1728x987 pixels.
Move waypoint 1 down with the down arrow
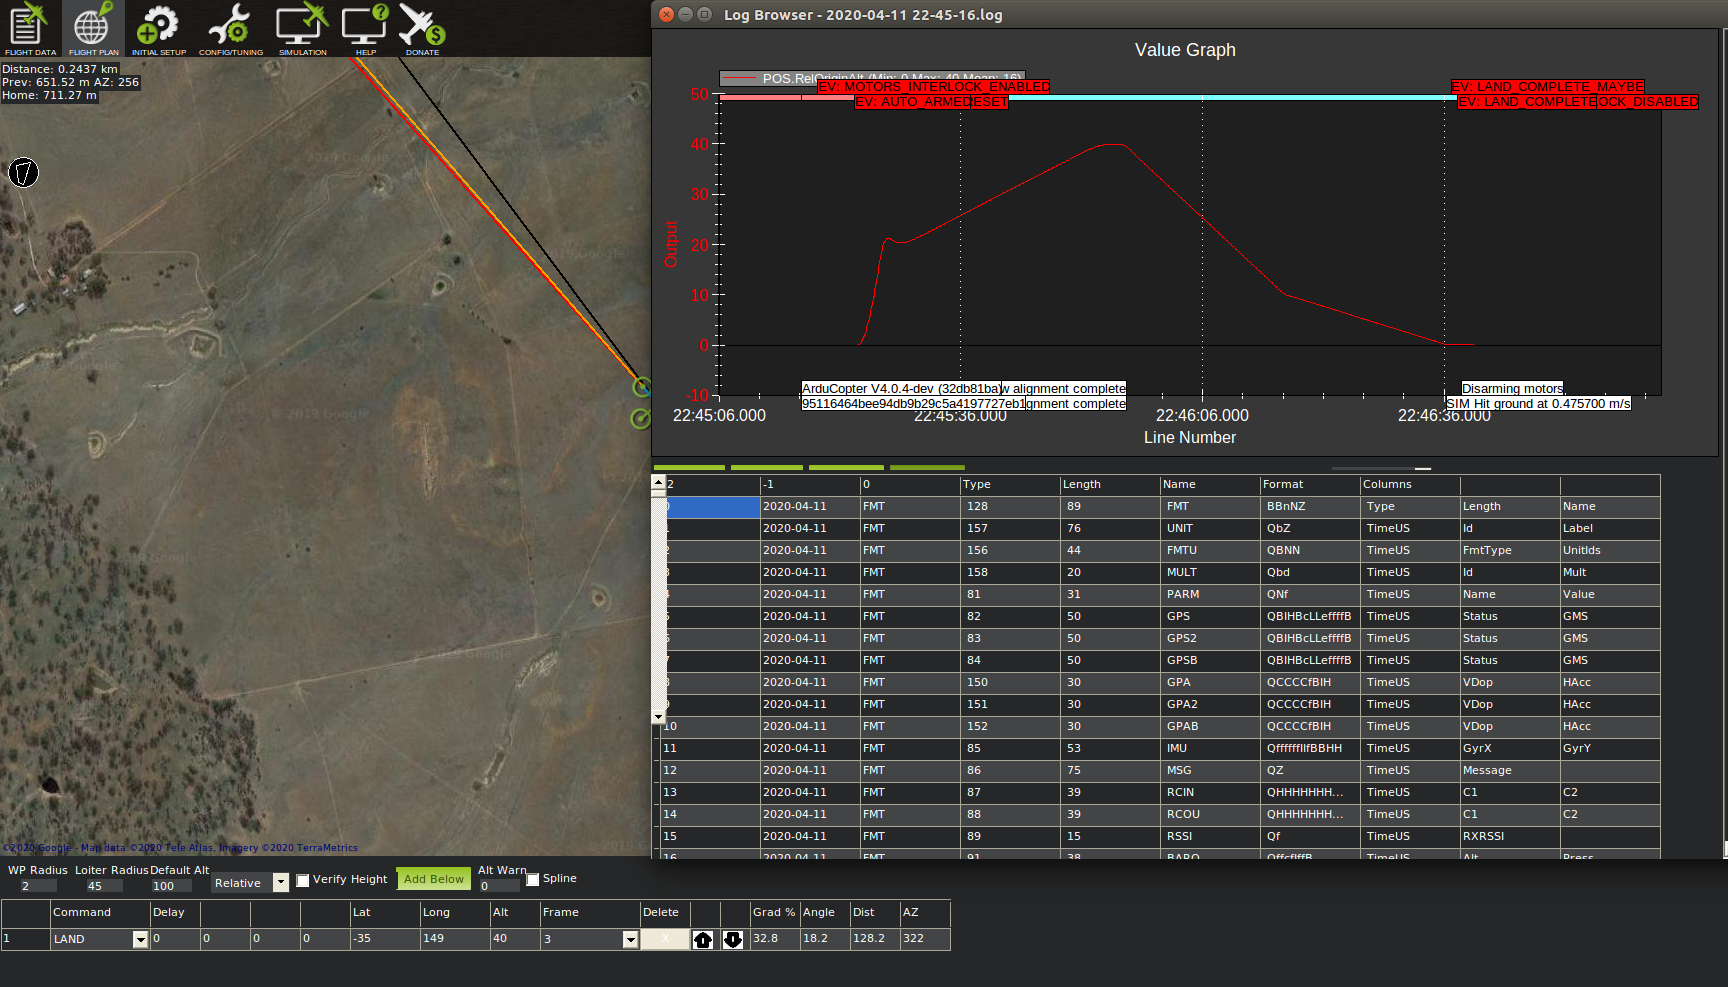[733, 939]
